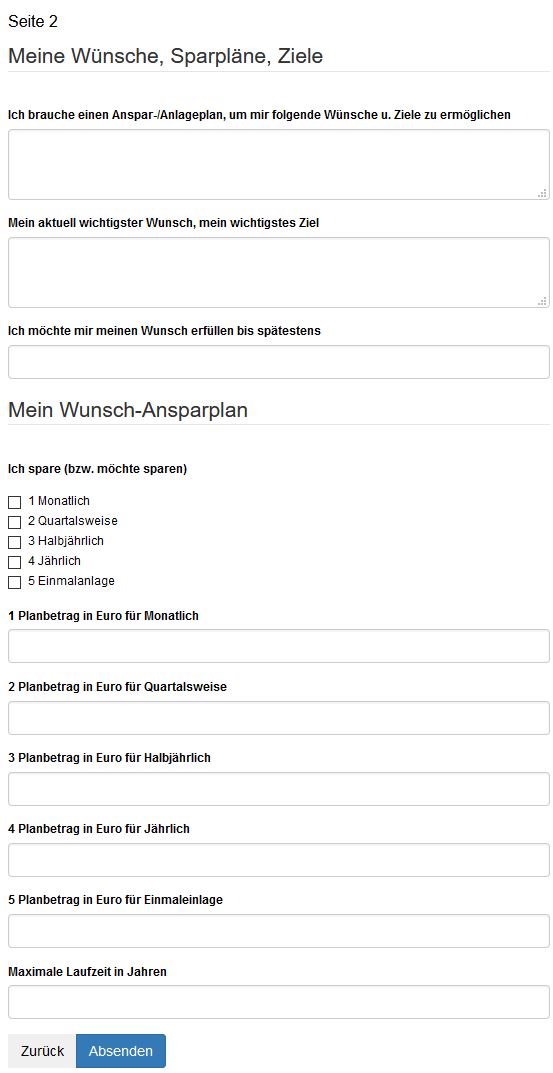Click the wichtigster Wunsch text area
Screen dimensions: 553x1073
tap(279, 272)
